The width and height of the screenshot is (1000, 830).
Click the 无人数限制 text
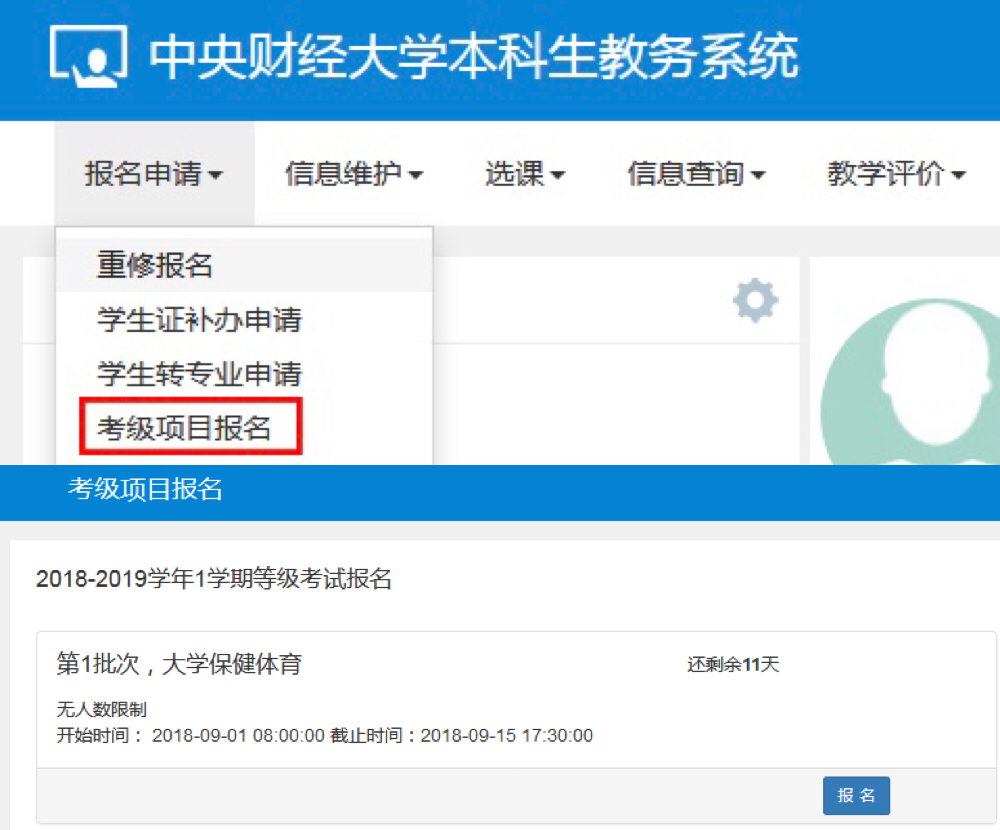point(102,710)
